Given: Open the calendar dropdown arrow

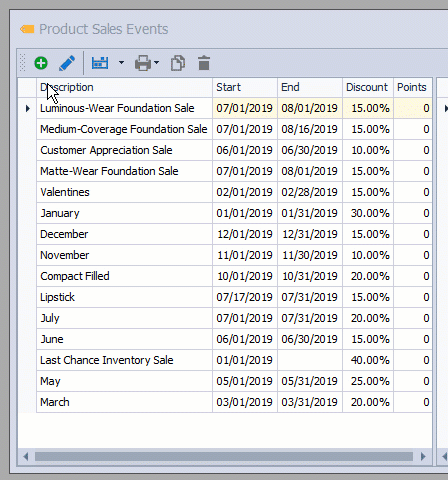Looking at the screenshot, I should (x=122, y=62).
